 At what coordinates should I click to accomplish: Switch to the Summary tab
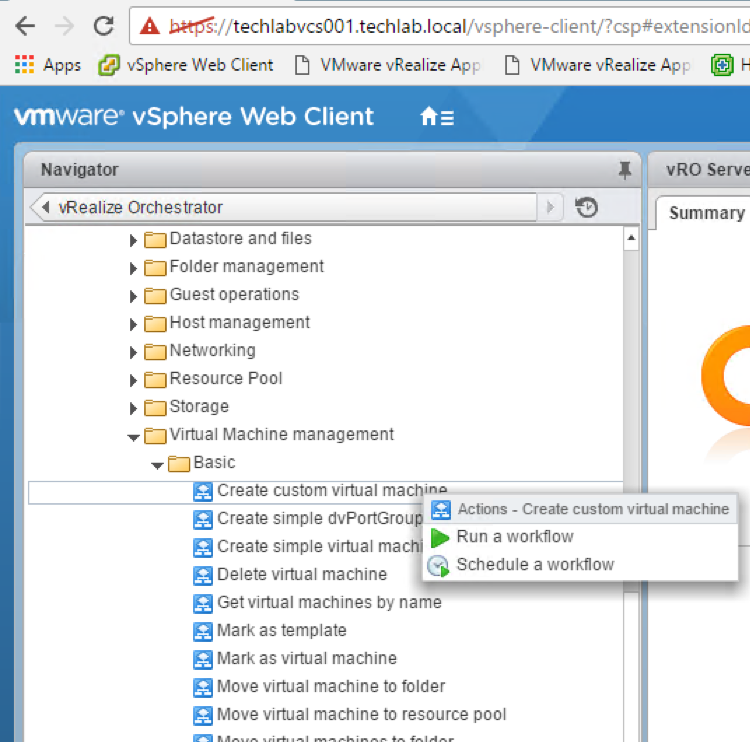[706, 213]
